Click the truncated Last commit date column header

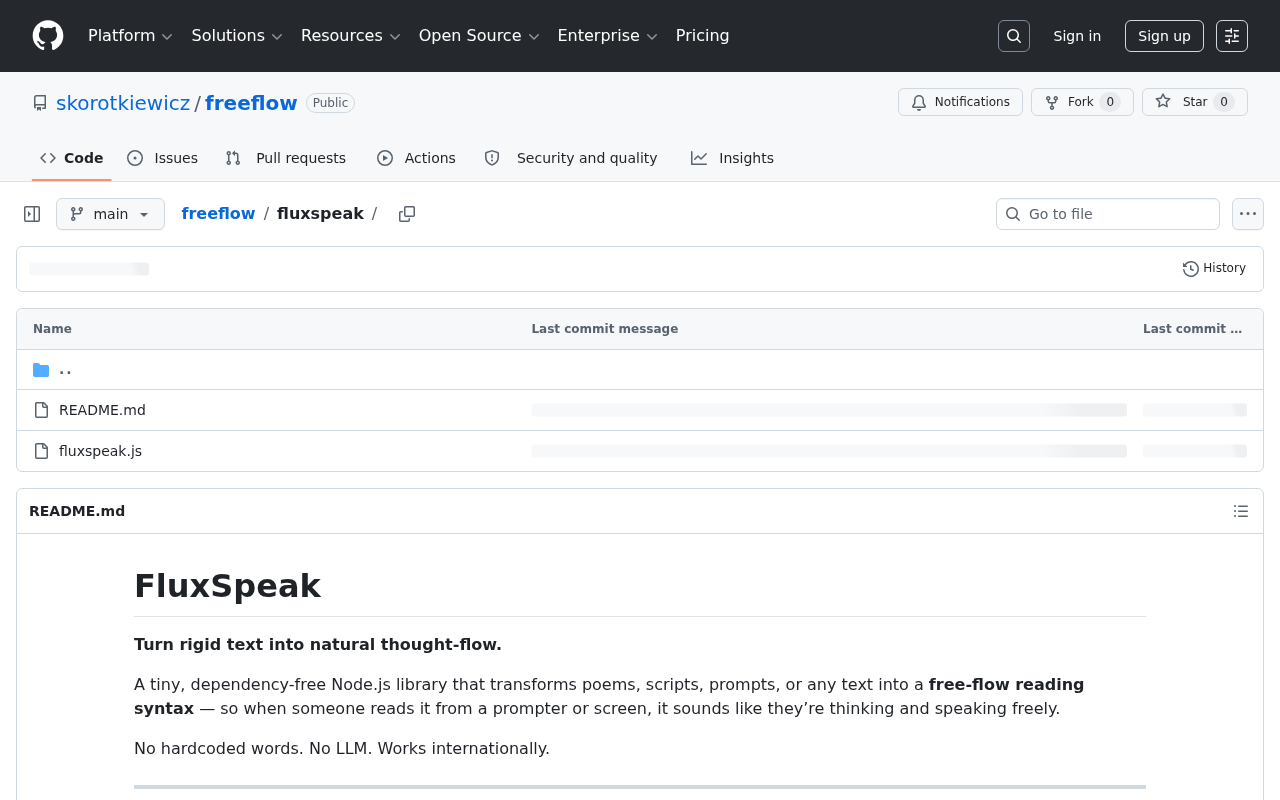[x=1193, y=329]
